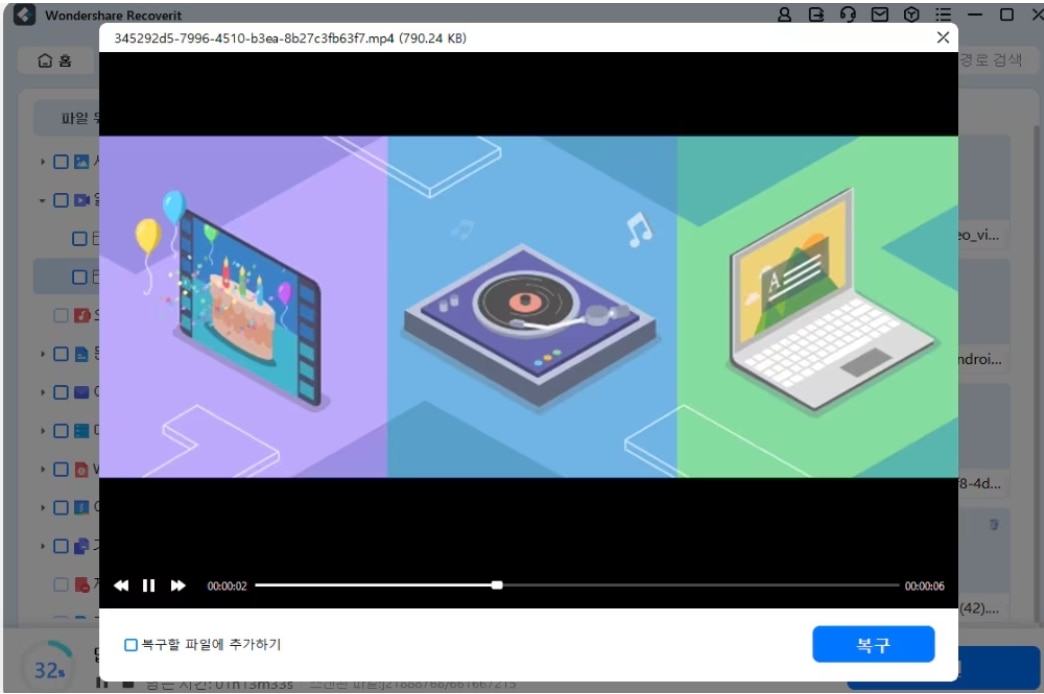Select the envelope email category icon
1044x694 pixels.
81,392
